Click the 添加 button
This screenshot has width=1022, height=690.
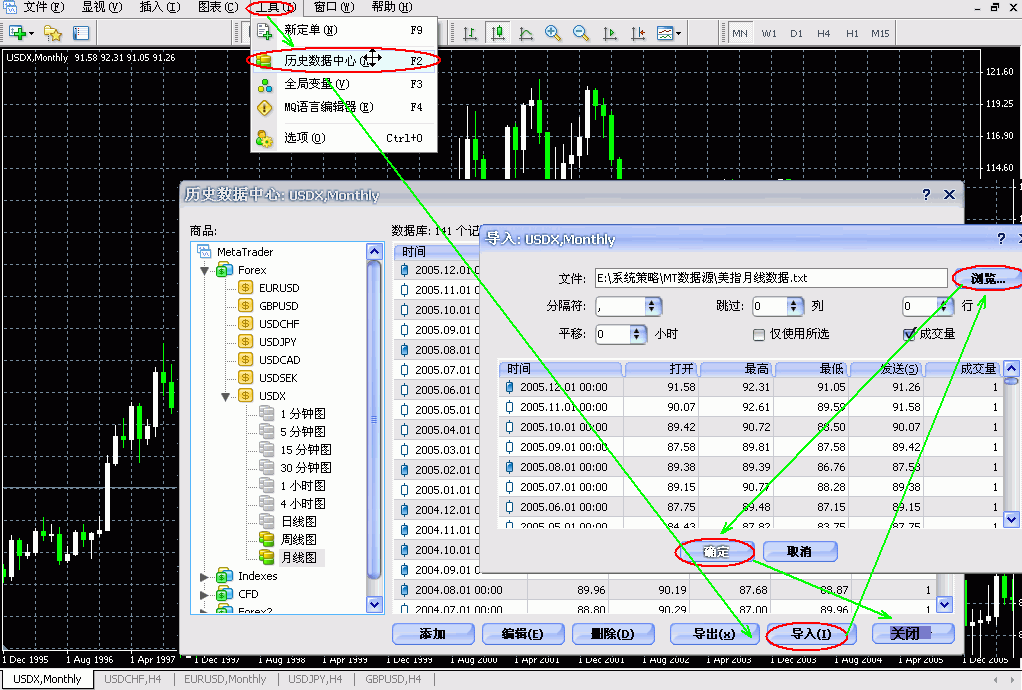click(x=433, y=634)
